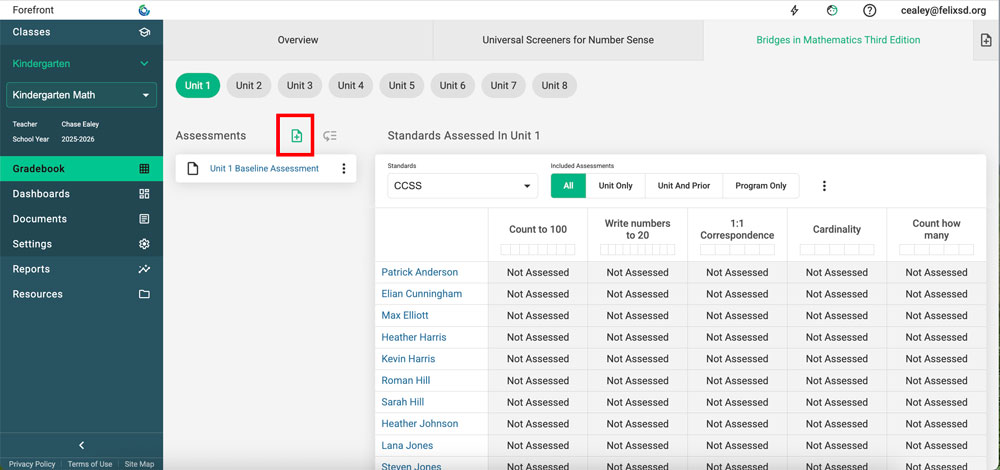Select the Program Only filter

(760, 186)
